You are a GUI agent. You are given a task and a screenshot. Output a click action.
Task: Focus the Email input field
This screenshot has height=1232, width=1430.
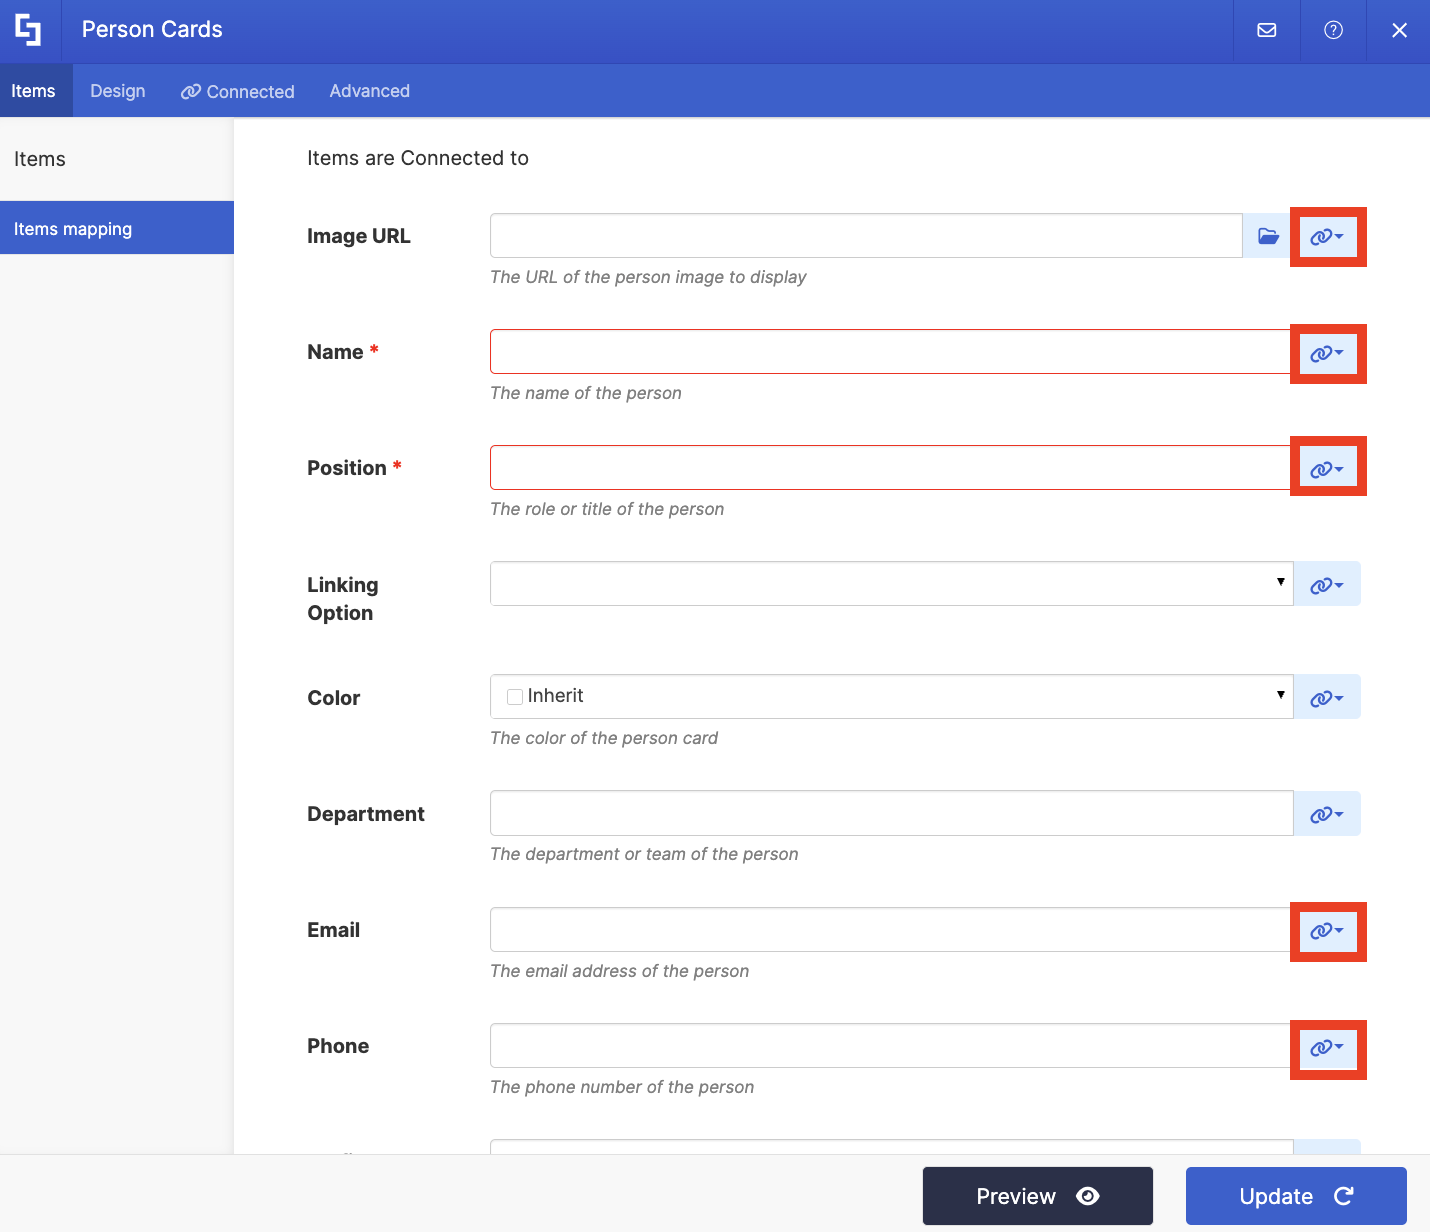tap(891, 929)
